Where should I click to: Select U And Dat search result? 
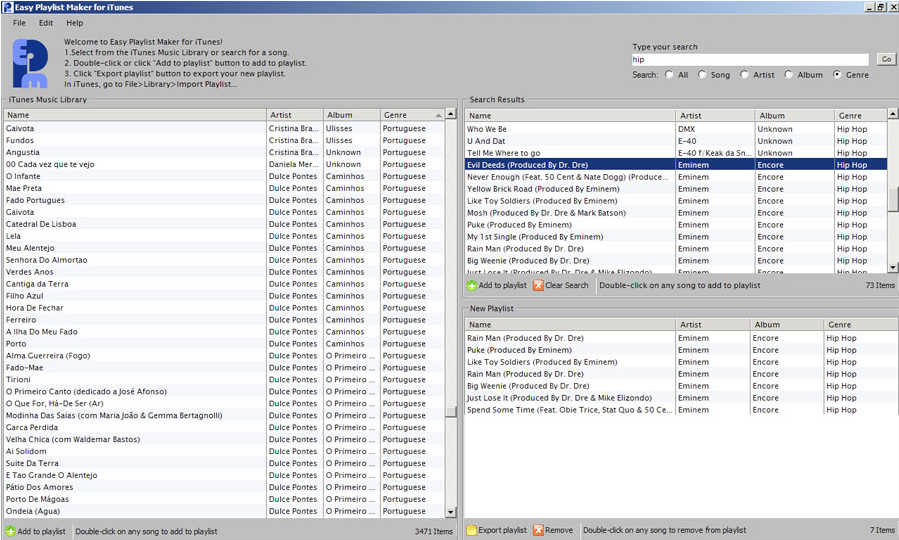[675, 141]
